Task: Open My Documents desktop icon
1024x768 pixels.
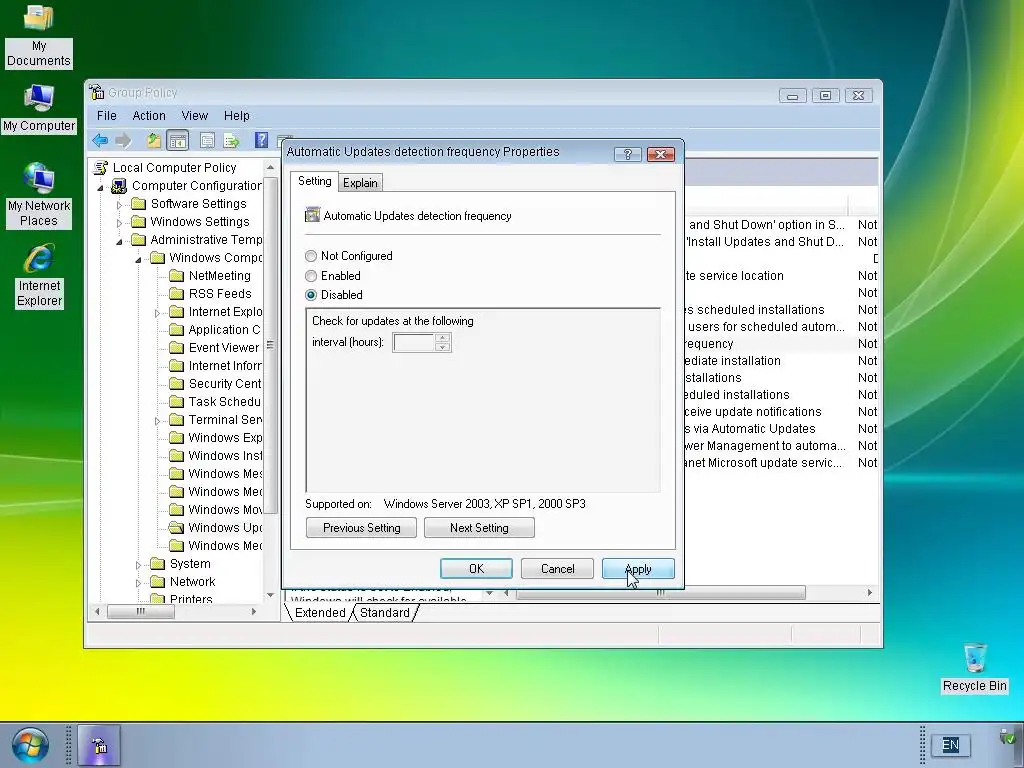Action: 39,35
